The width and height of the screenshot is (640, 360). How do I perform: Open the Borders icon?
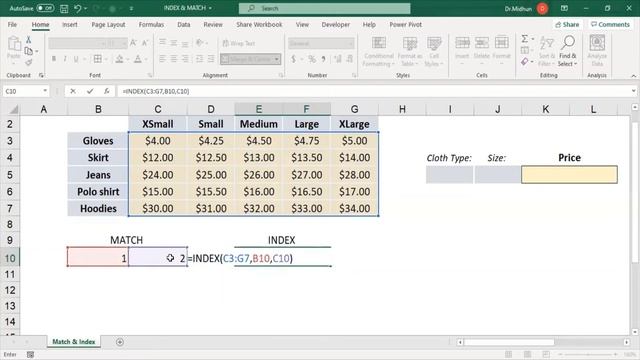coord(98,59)
